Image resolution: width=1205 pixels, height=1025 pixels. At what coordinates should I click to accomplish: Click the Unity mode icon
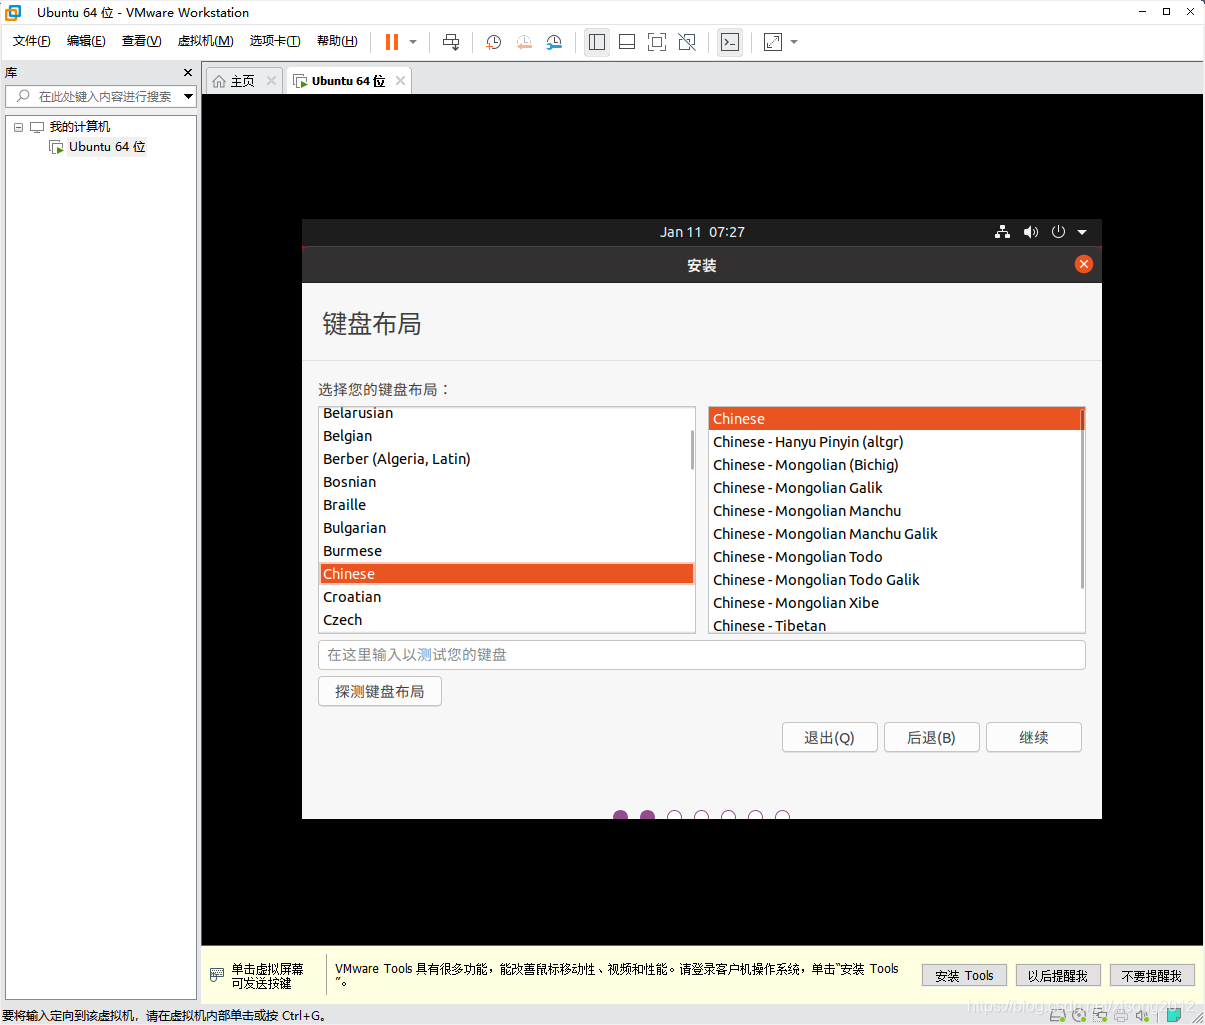687,42
